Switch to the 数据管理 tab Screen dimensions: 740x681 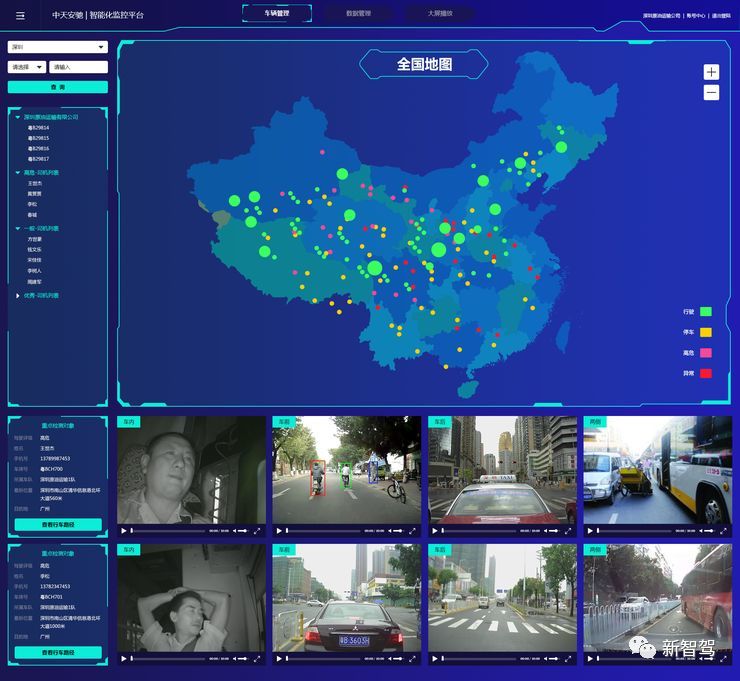(359, 13)
